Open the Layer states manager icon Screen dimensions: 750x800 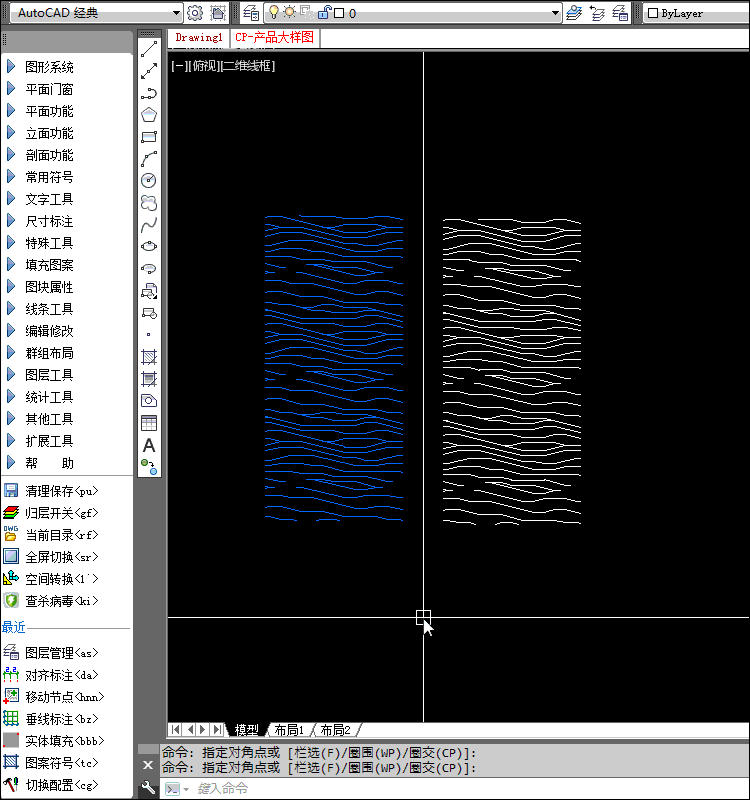pos(620,13)
